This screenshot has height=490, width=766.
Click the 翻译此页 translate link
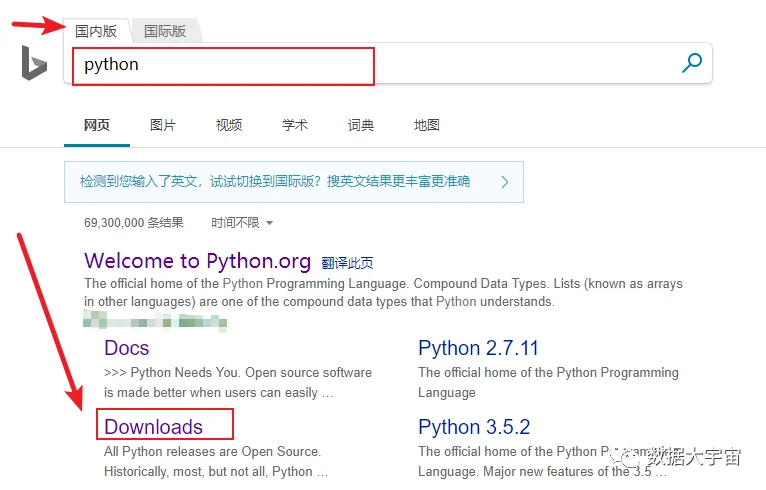coord(347,263)
